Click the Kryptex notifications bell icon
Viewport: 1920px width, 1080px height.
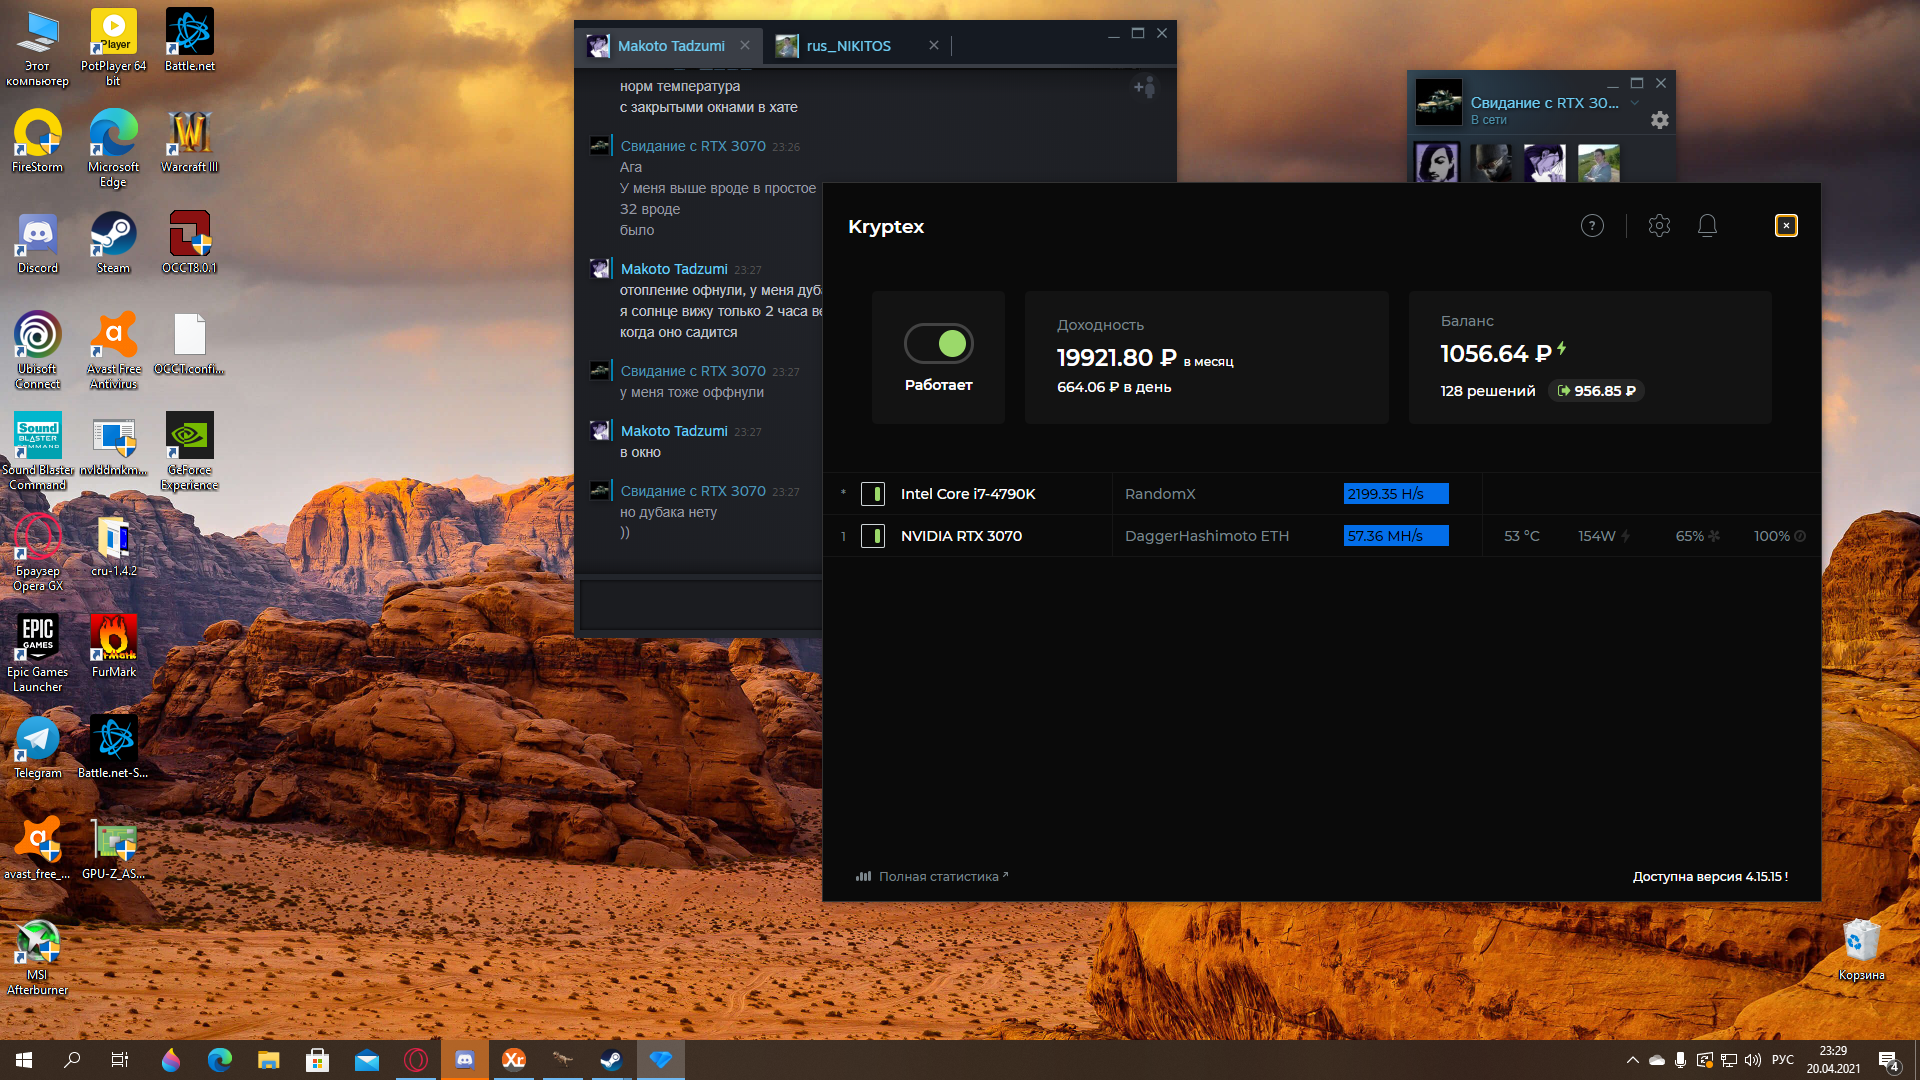tap(1707, 226)
